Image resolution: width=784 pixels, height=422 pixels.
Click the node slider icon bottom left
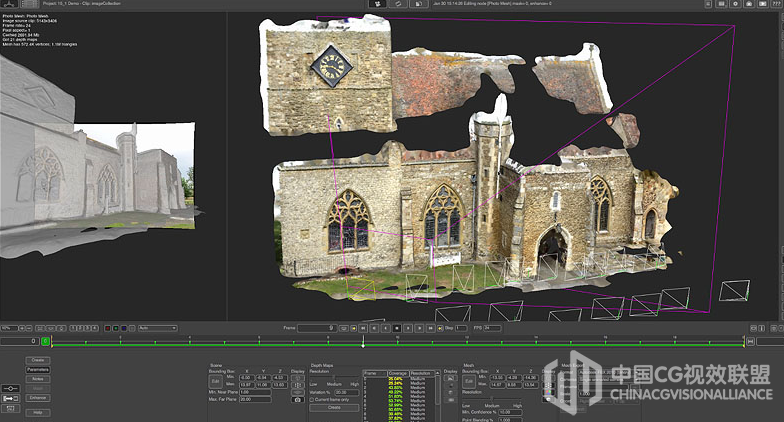tap(10, 388)
